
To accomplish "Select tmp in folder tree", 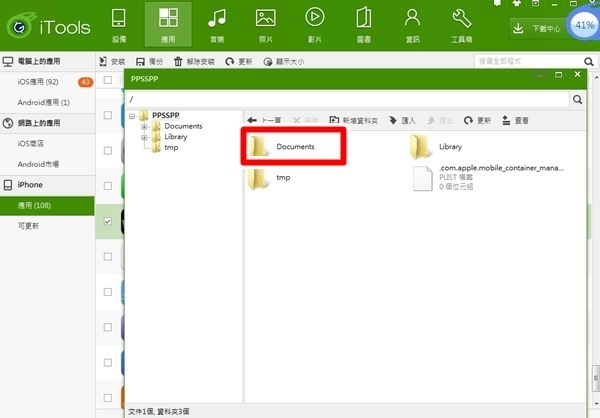I will [171, 147].
